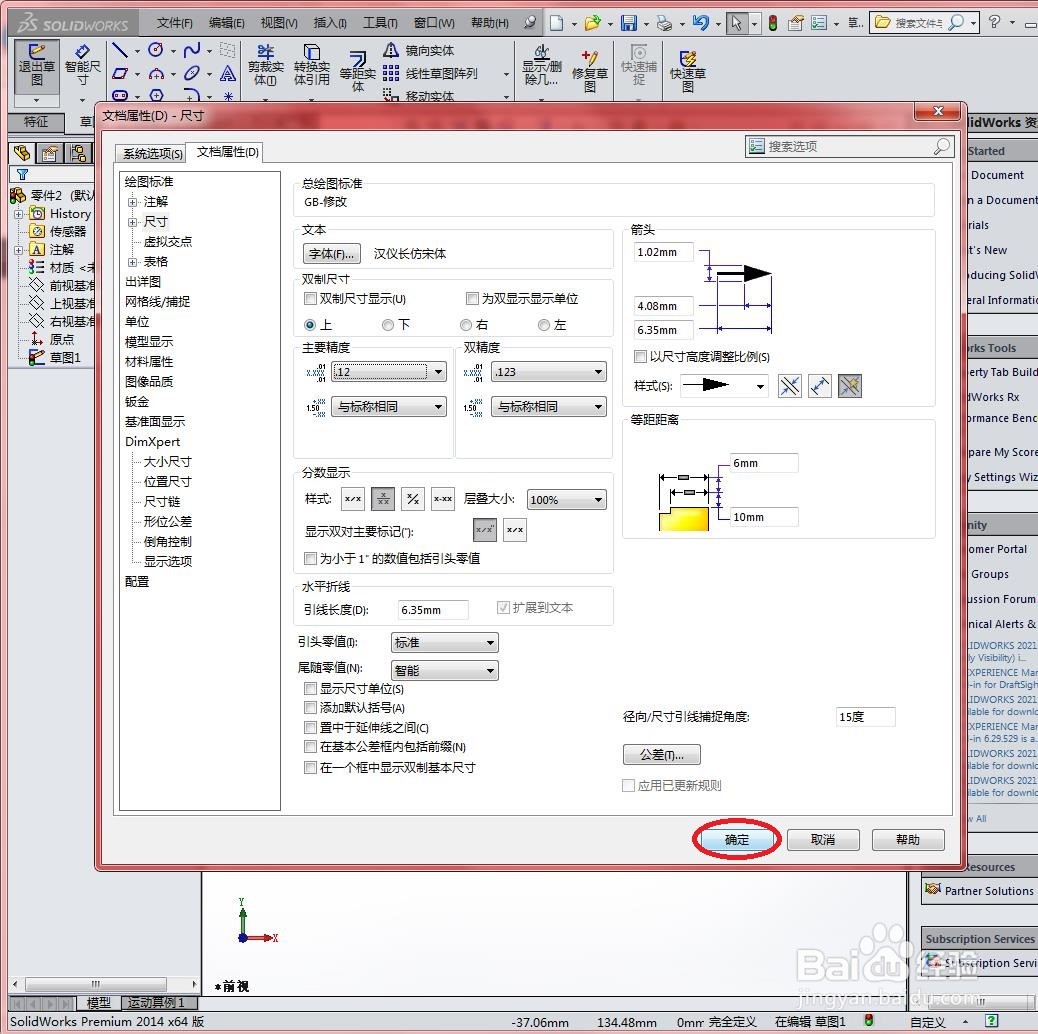Image resolution: width=1038 pixels, height=1034 pixels.
Task: Click the arrows-outside dimension style icon
Action: click(789, 385)
